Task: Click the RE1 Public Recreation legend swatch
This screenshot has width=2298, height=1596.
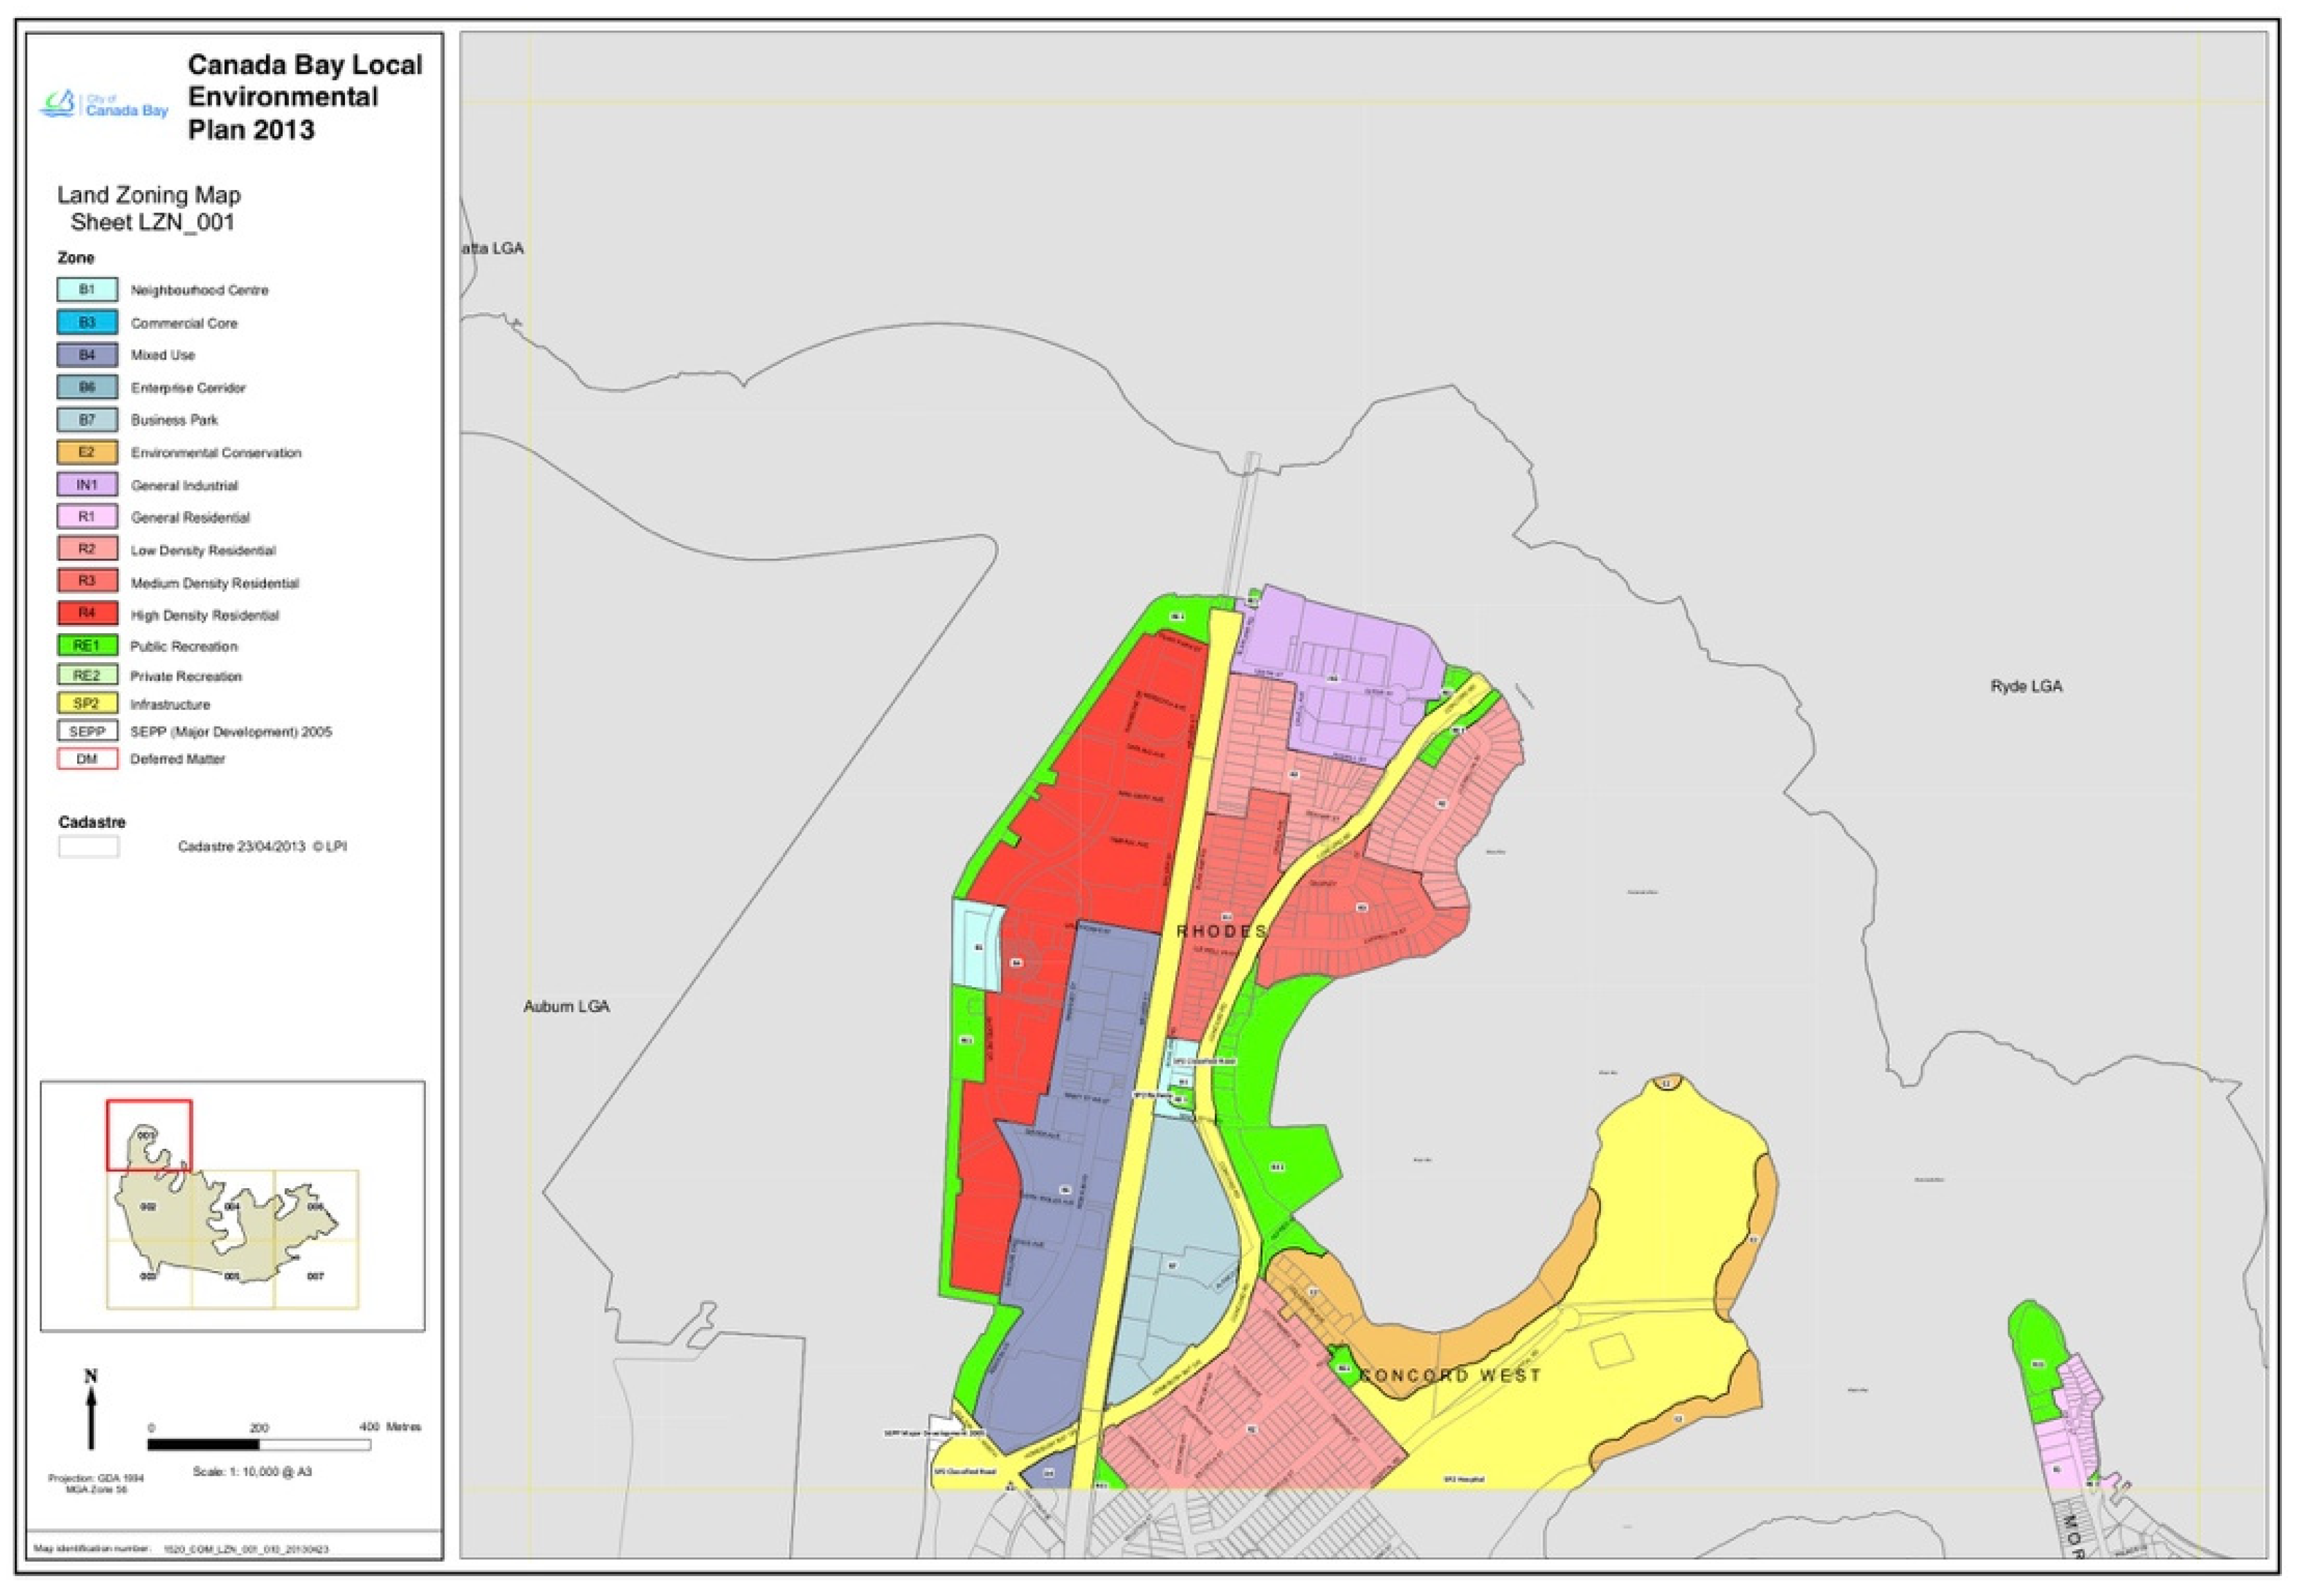Action: pyautogui.click(x=87, y=646)
